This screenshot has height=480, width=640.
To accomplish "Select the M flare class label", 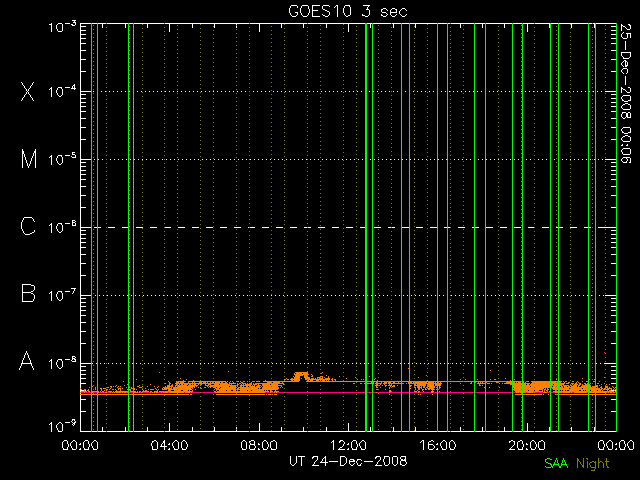I will 29,159.
